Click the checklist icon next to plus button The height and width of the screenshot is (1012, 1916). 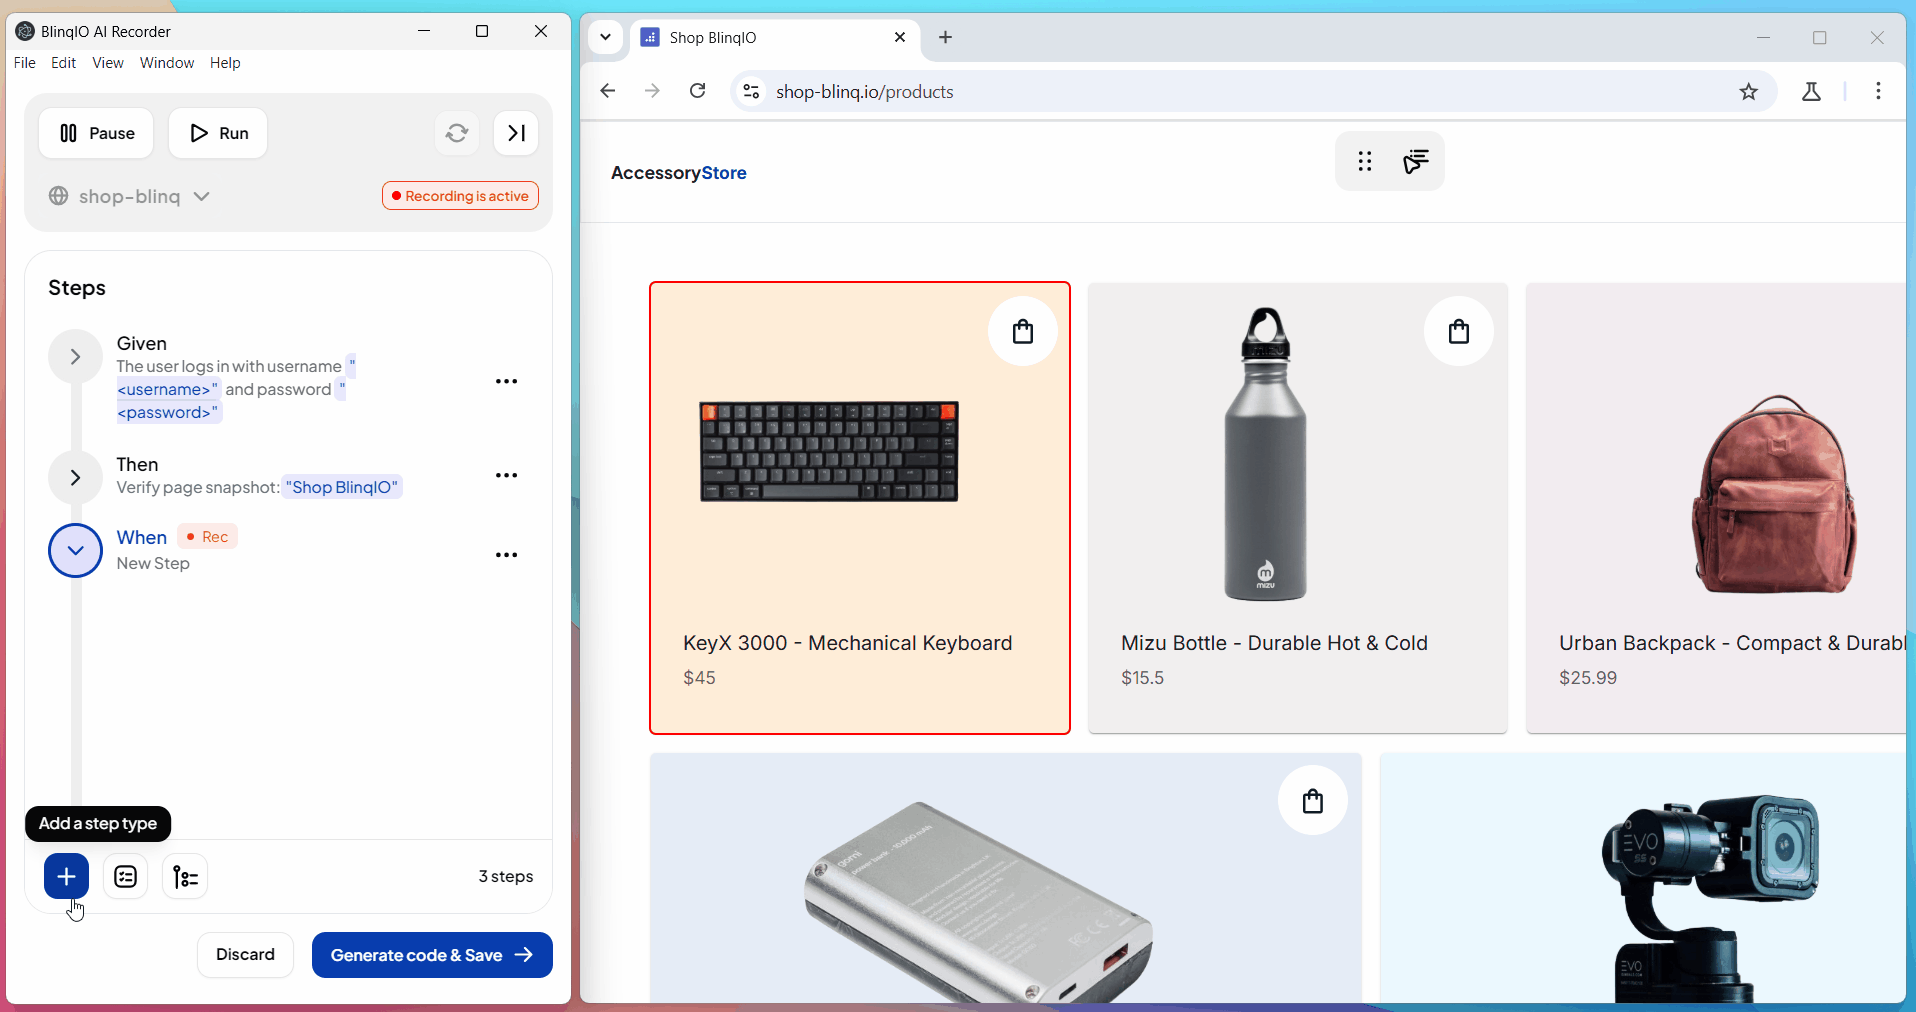pos(126,877)
